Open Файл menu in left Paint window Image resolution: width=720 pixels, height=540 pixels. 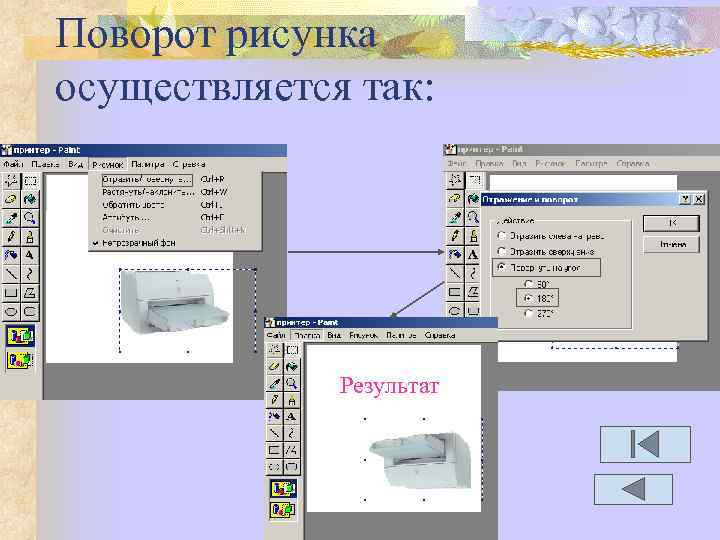tap(13, 164)
